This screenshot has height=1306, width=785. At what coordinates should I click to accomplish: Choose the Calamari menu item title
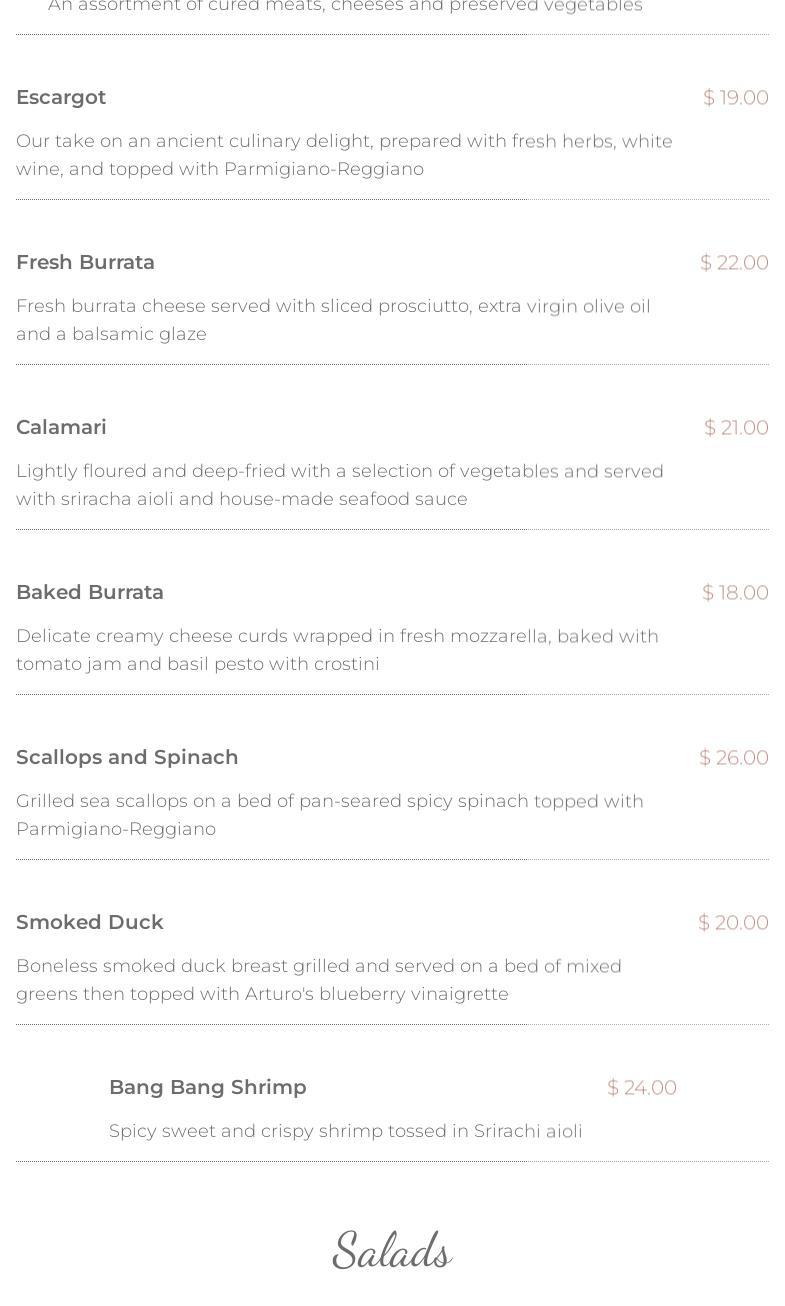coord(61,427)
